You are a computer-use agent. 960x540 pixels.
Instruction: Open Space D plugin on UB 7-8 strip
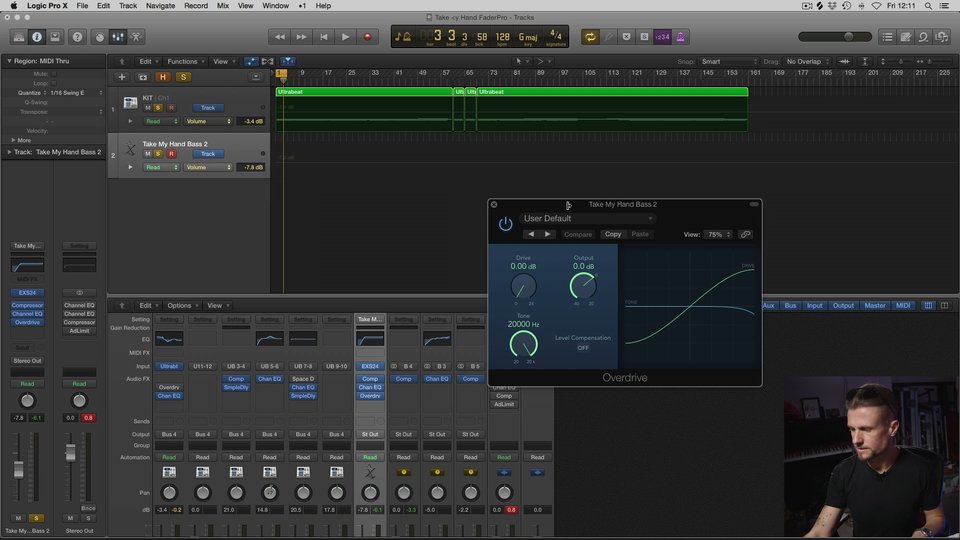tap(303, 379)
